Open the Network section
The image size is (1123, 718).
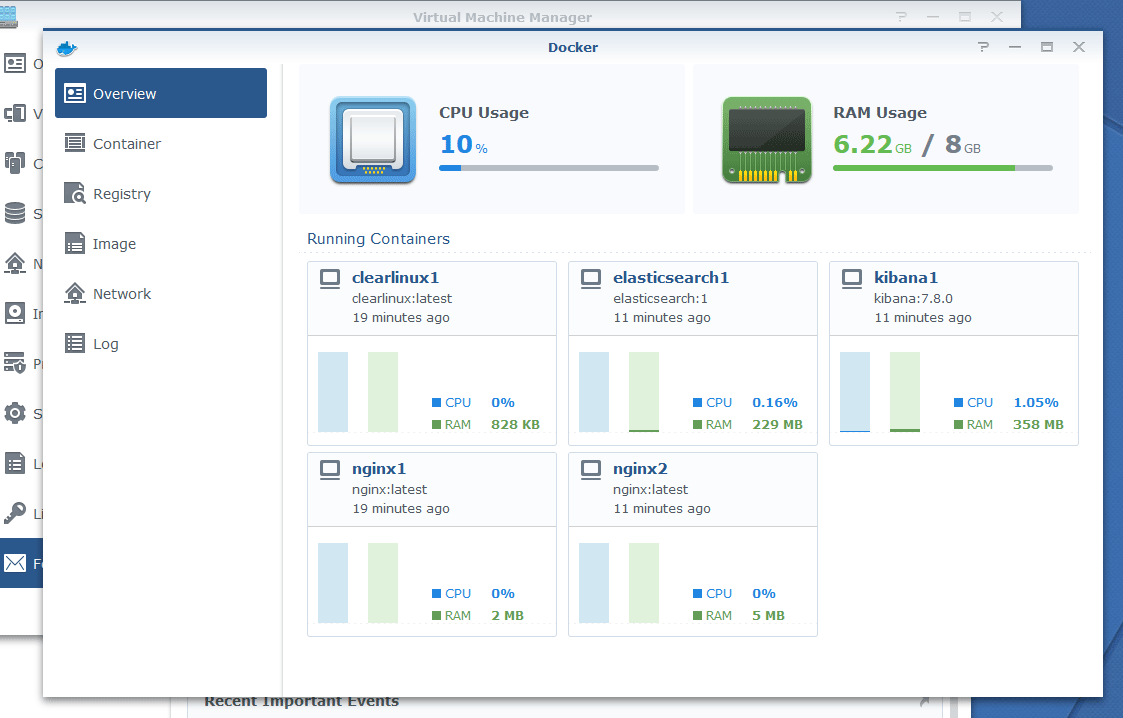pyautogui.click(x=160, y=293)
